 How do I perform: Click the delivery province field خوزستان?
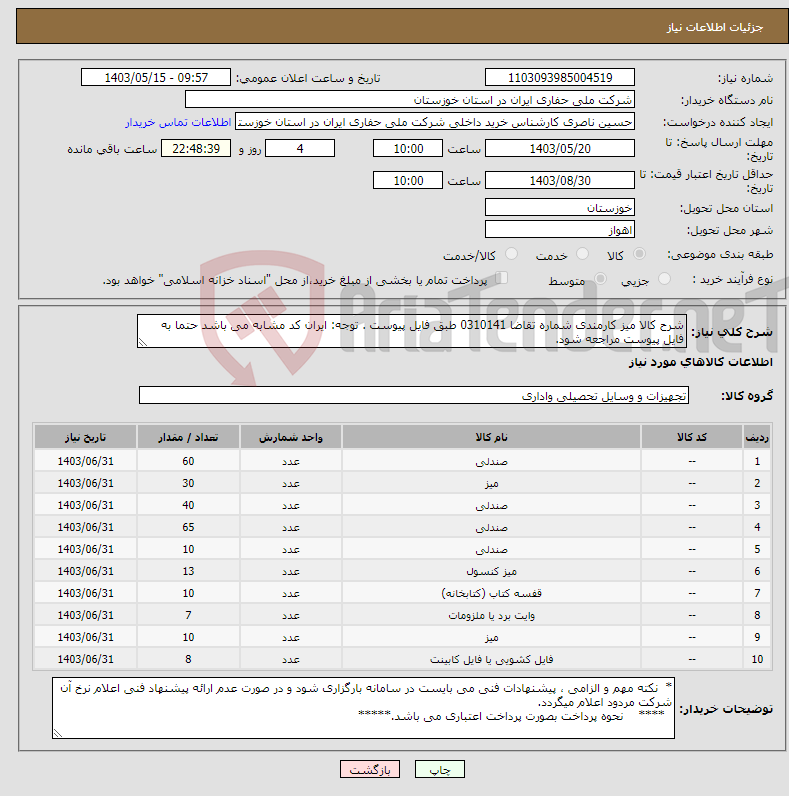(x=560, y=207)
